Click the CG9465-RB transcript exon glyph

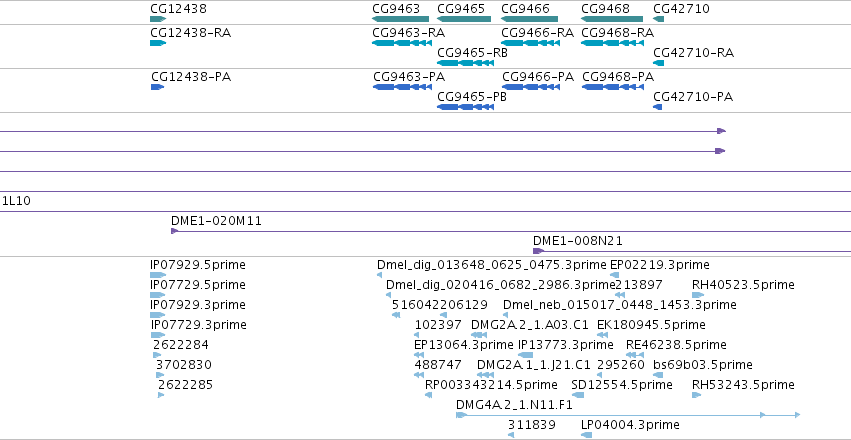coord(465,63)
